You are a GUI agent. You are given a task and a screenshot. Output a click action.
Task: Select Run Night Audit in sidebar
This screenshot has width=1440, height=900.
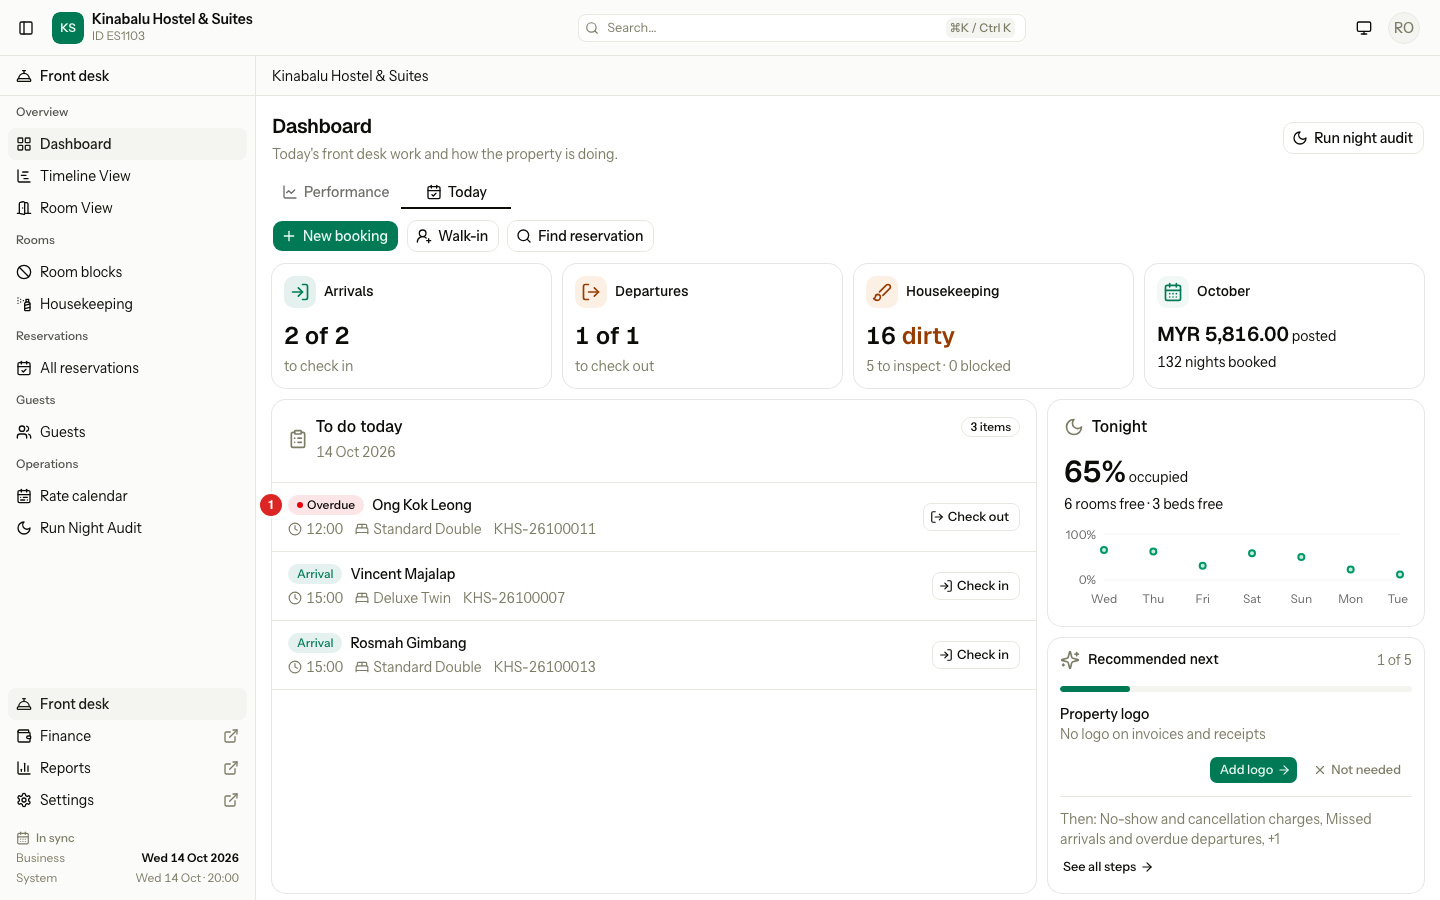(x=128, y=528)
